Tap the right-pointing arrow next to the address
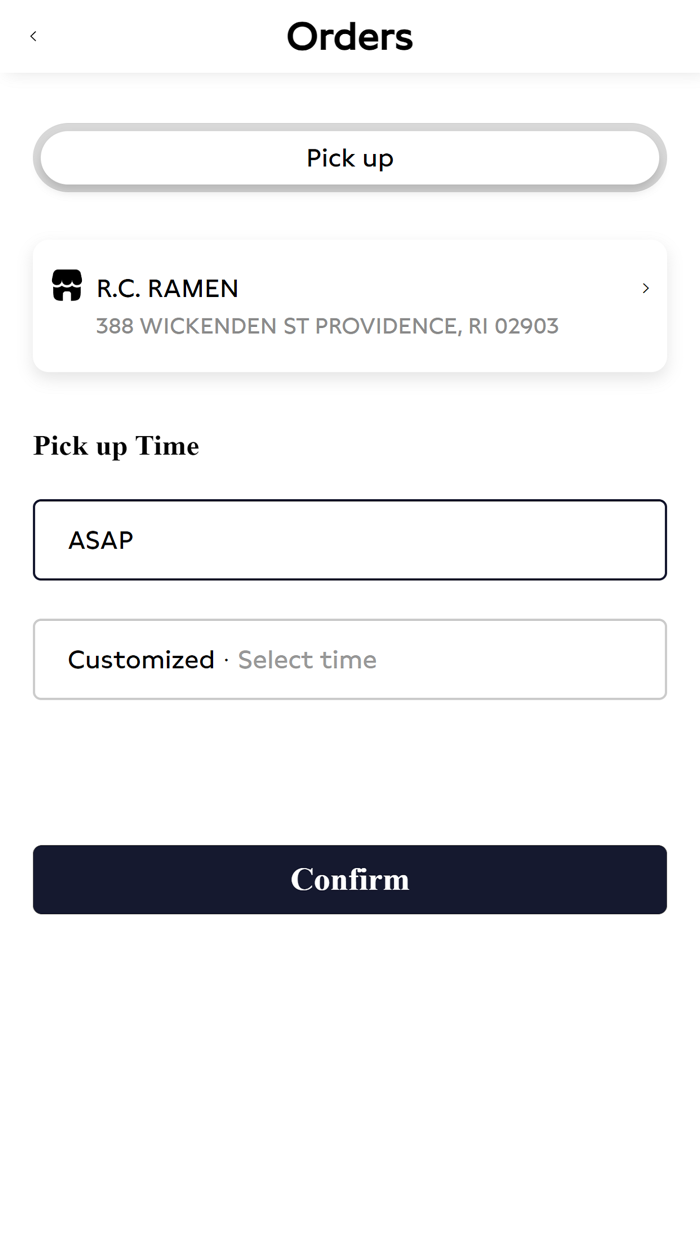Screen dimensions: 700x1244 coord(646,288)
